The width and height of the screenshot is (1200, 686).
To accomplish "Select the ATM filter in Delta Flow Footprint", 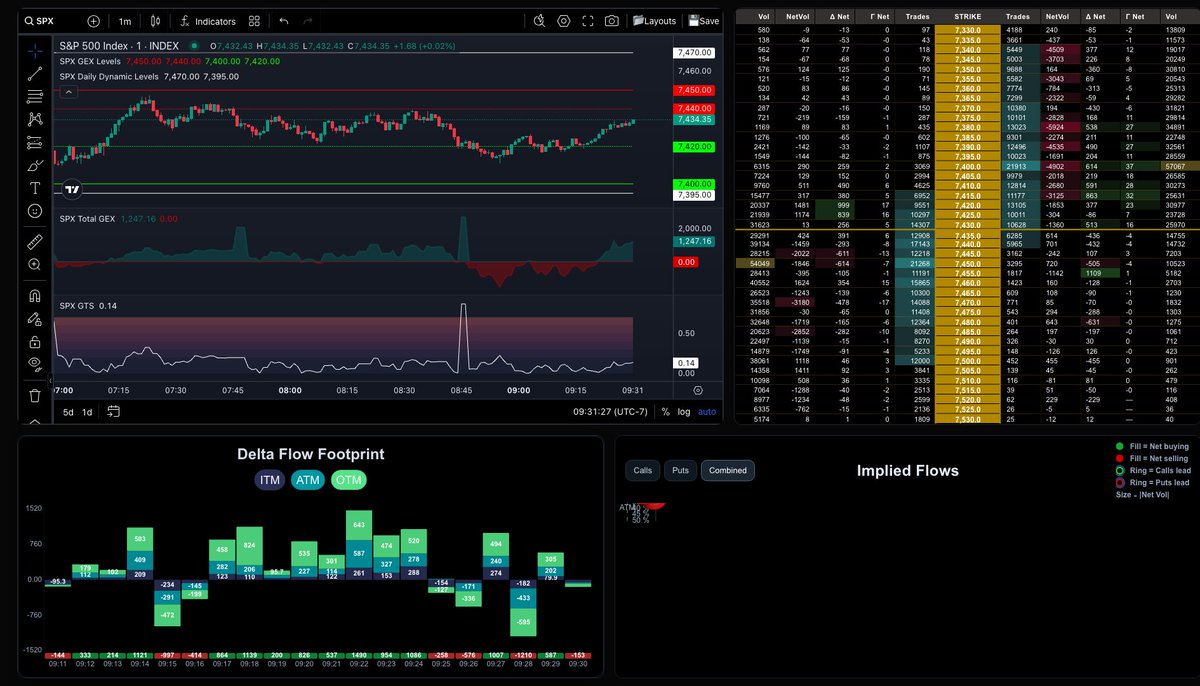I will (x=308, y=481).
